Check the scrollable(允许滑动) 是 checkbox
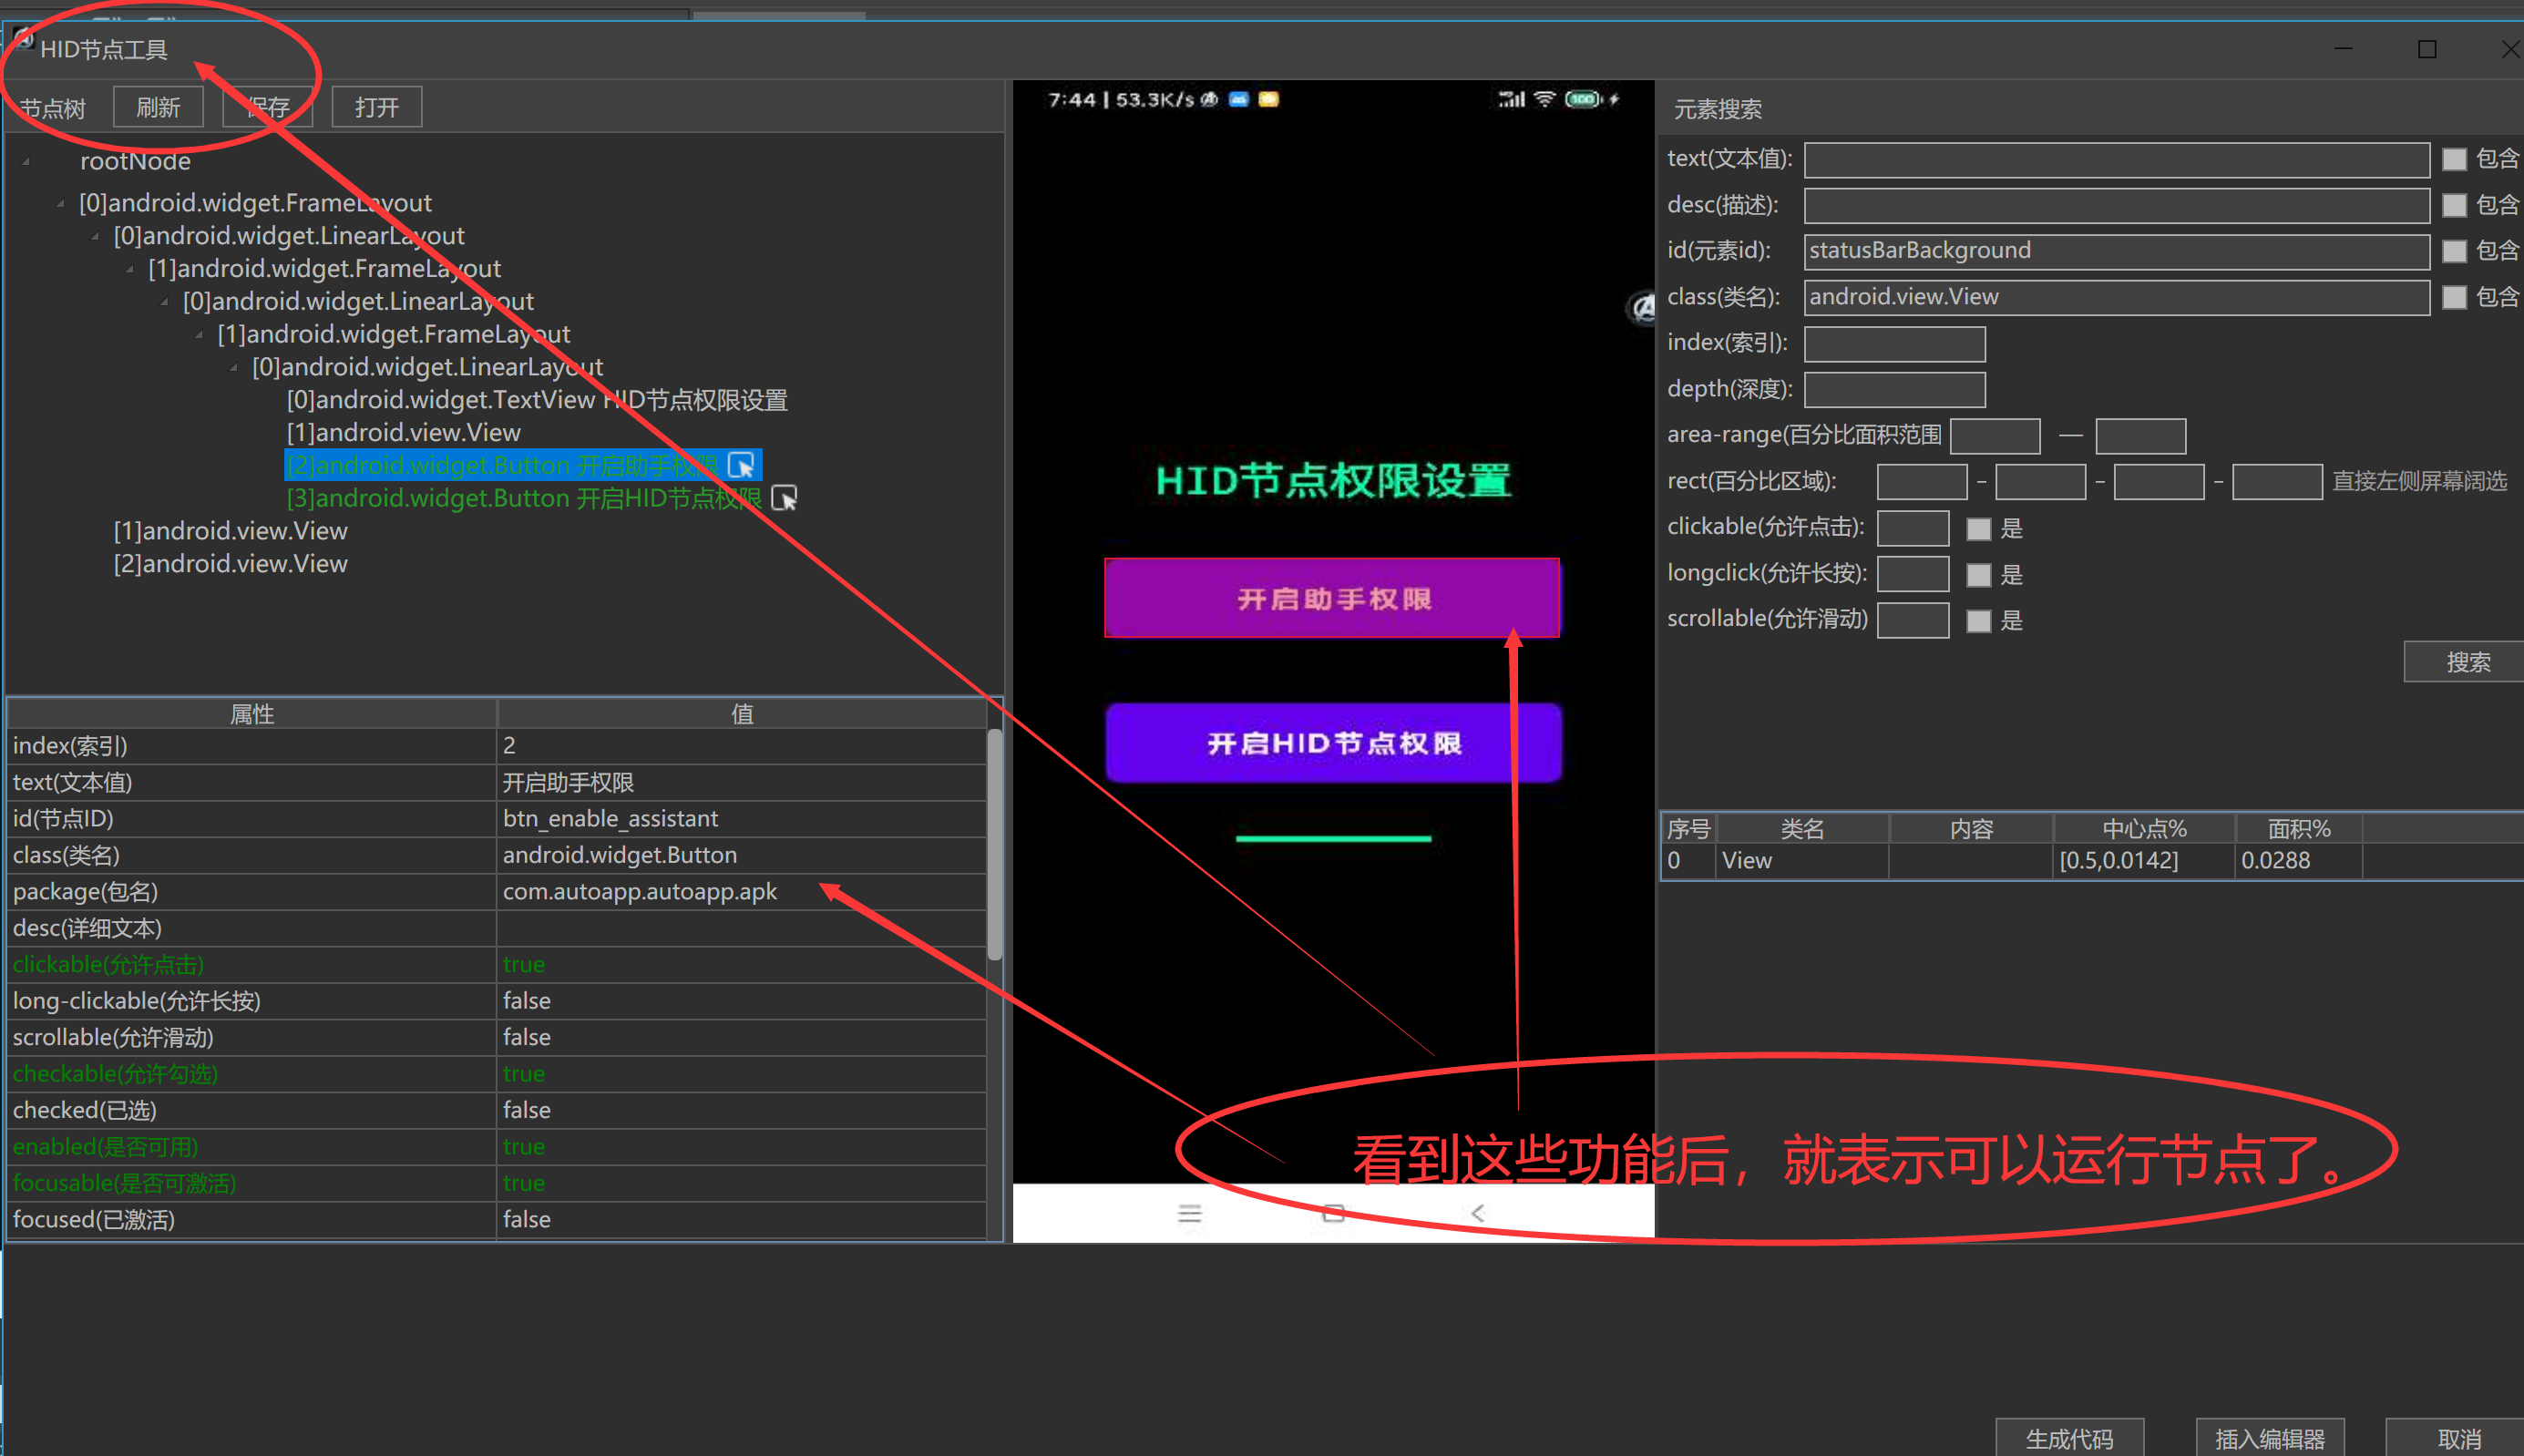Viewport: 2524px width, 1456px height. [1978, 621]
